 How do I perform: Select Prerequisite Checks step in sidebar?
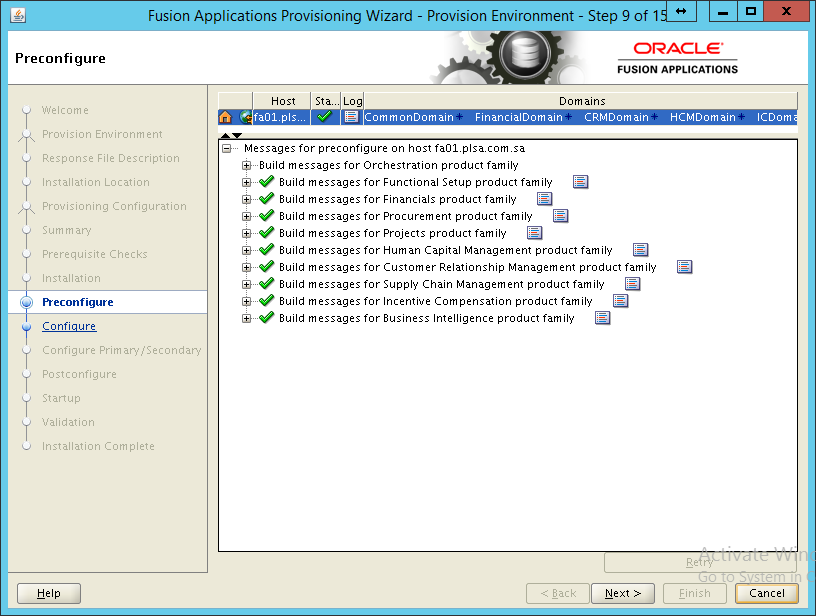95,254
